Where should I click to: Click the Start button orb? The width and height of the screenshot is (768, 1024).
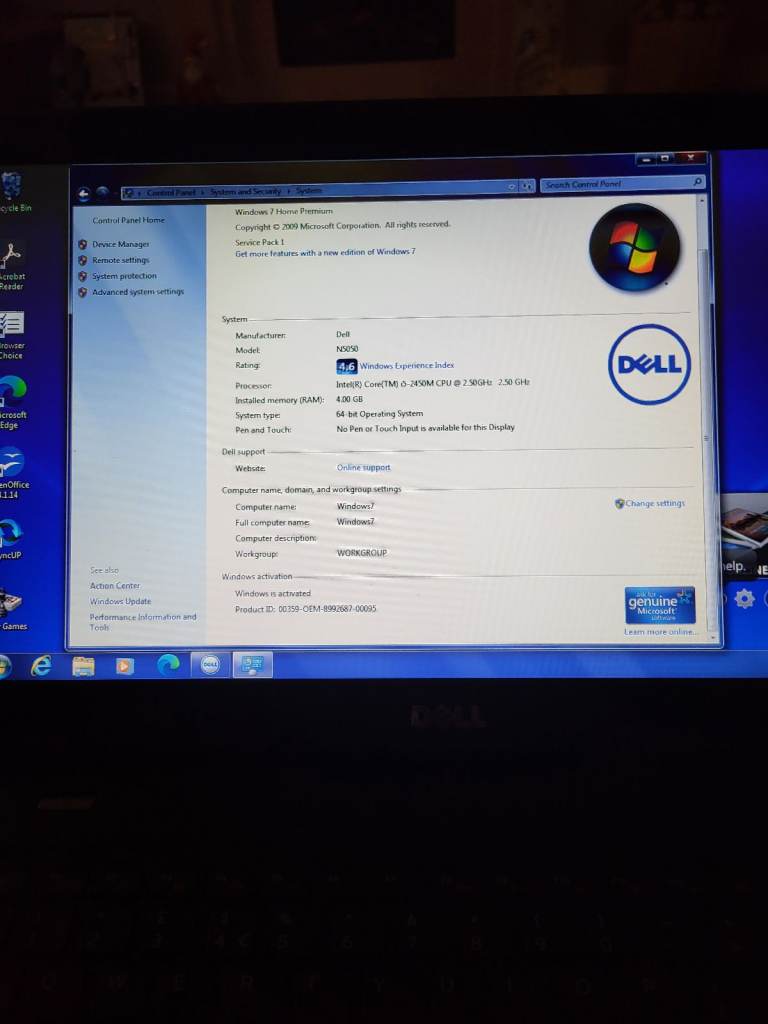click(x=3, y=667)
